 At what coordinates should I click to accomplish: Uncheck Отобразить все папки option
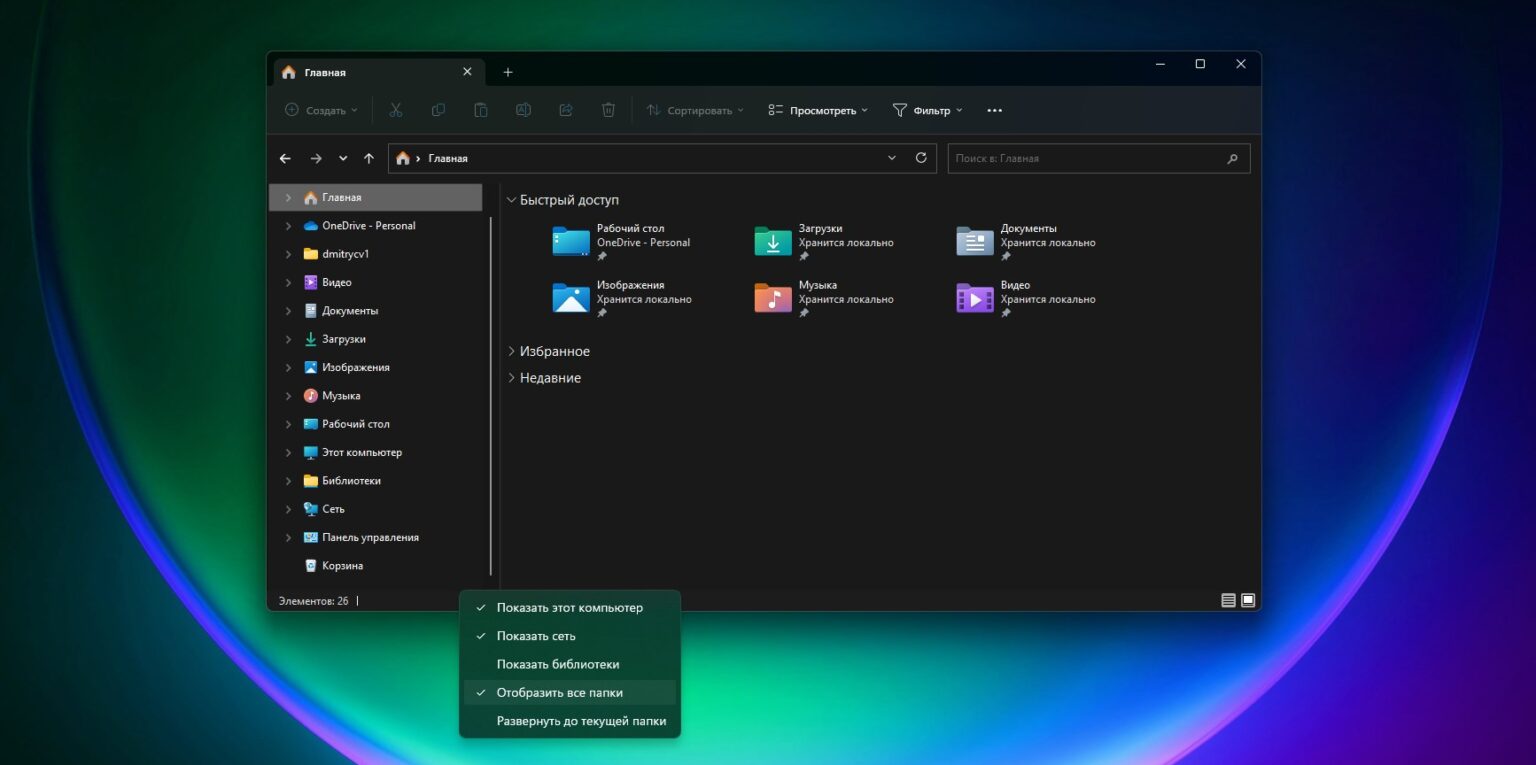tap(560, 692)
